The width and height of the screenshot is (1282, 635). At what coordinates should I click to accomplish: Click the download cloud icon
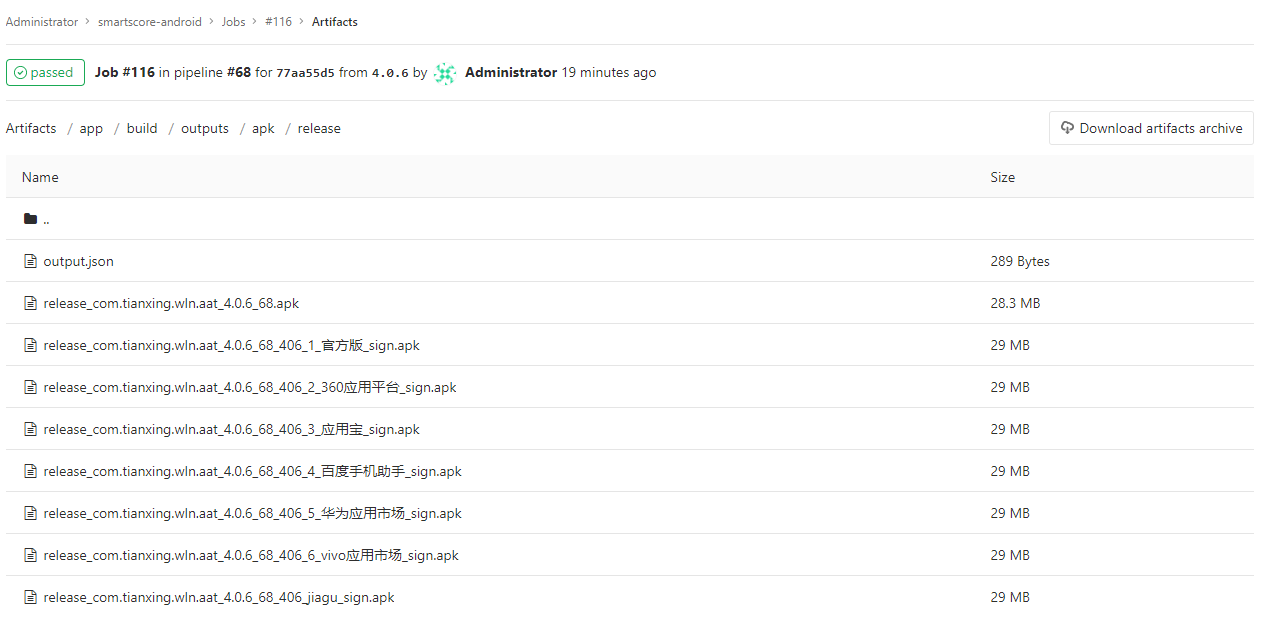pos(1067,128)
